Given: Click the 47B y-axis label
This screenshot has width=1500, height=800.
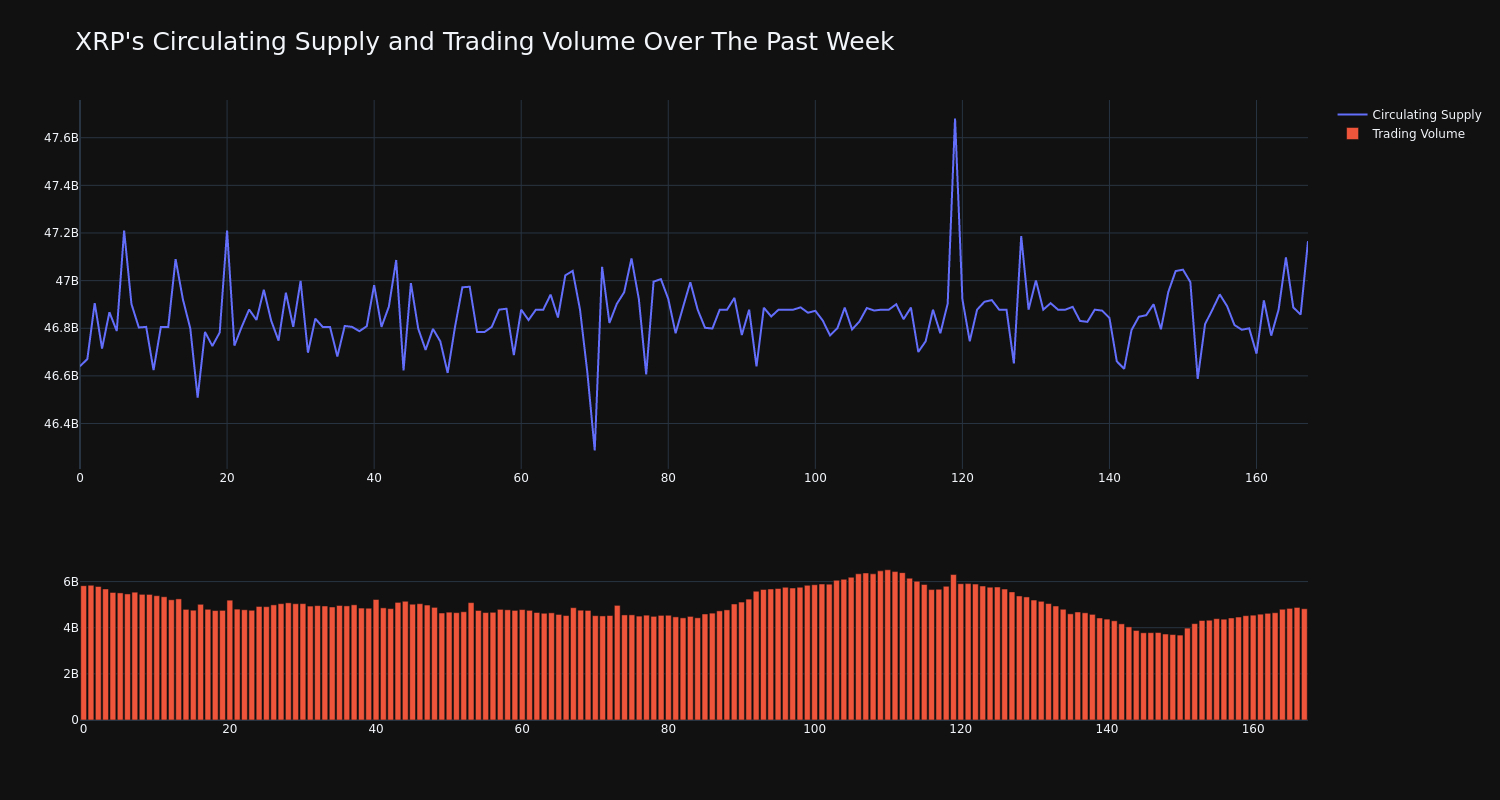Looking at the screenshot, I should pyautogui.click(x=67, y=281).
